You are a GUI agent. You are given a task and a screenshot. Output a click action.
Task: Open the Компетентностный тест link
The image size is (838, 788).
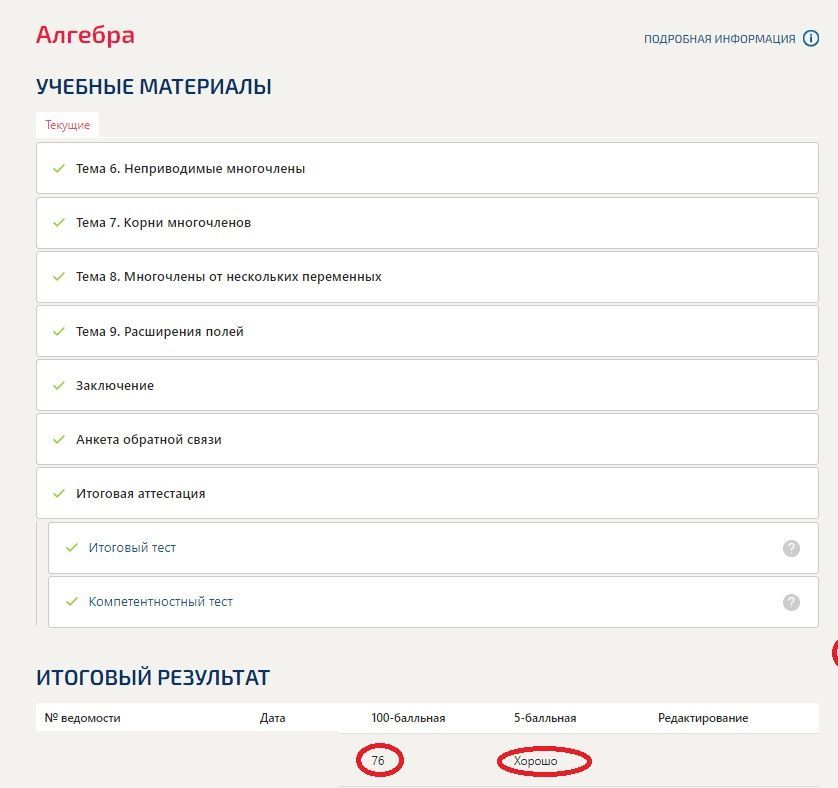point(160,601)
